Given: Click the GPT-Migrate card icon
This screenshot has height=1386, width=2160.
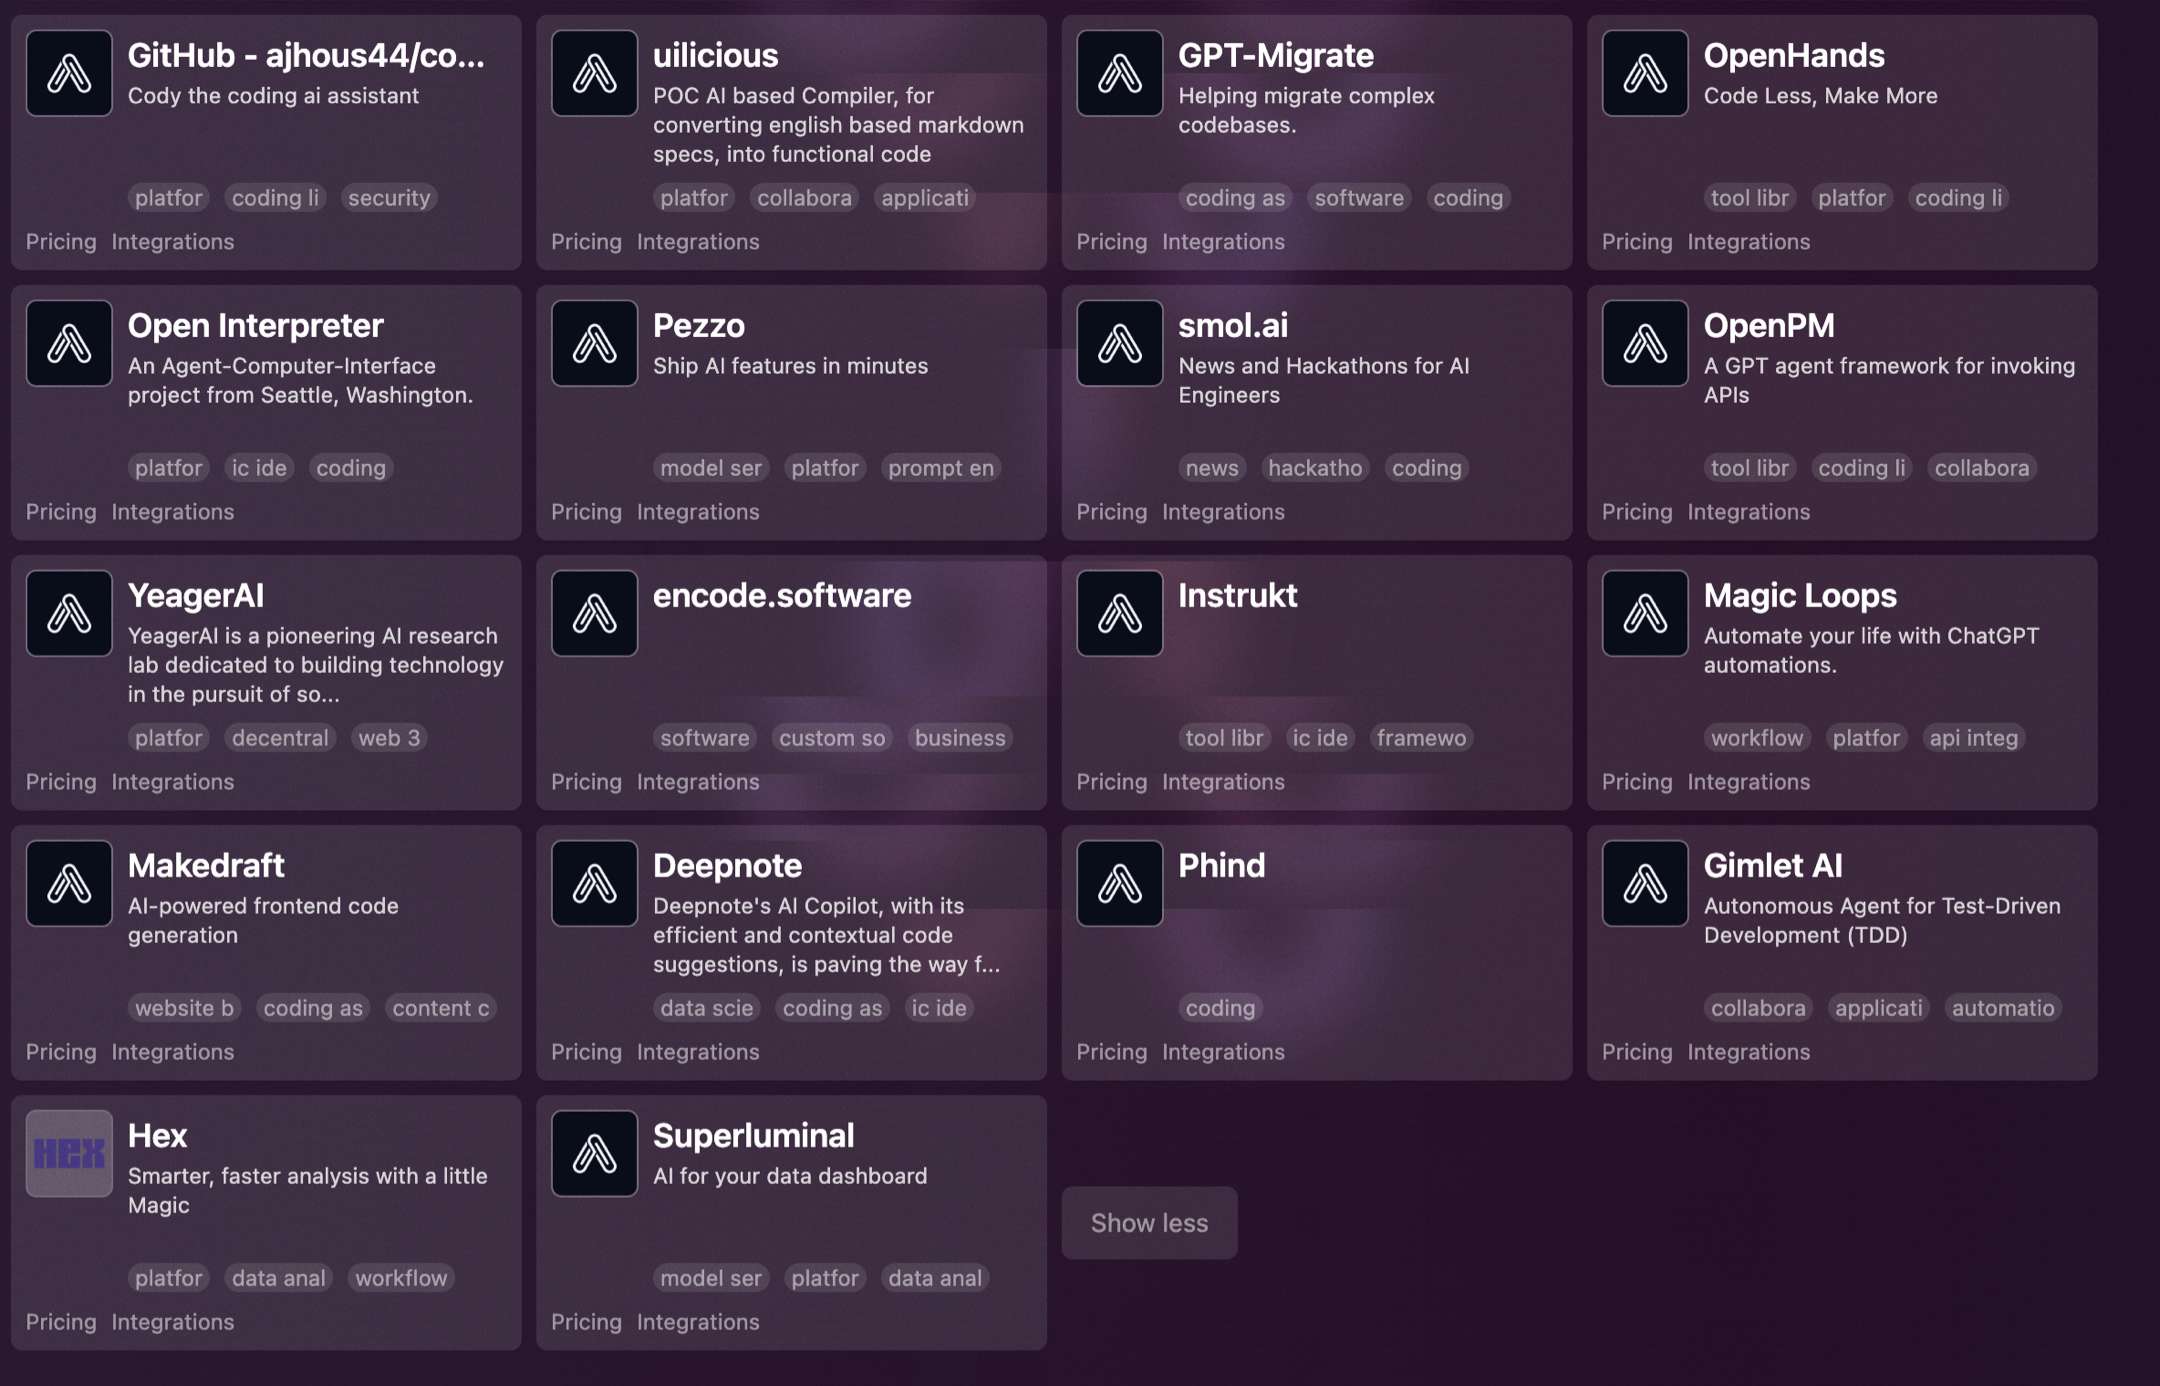Looking at the screenshot, I should 1119,73.
